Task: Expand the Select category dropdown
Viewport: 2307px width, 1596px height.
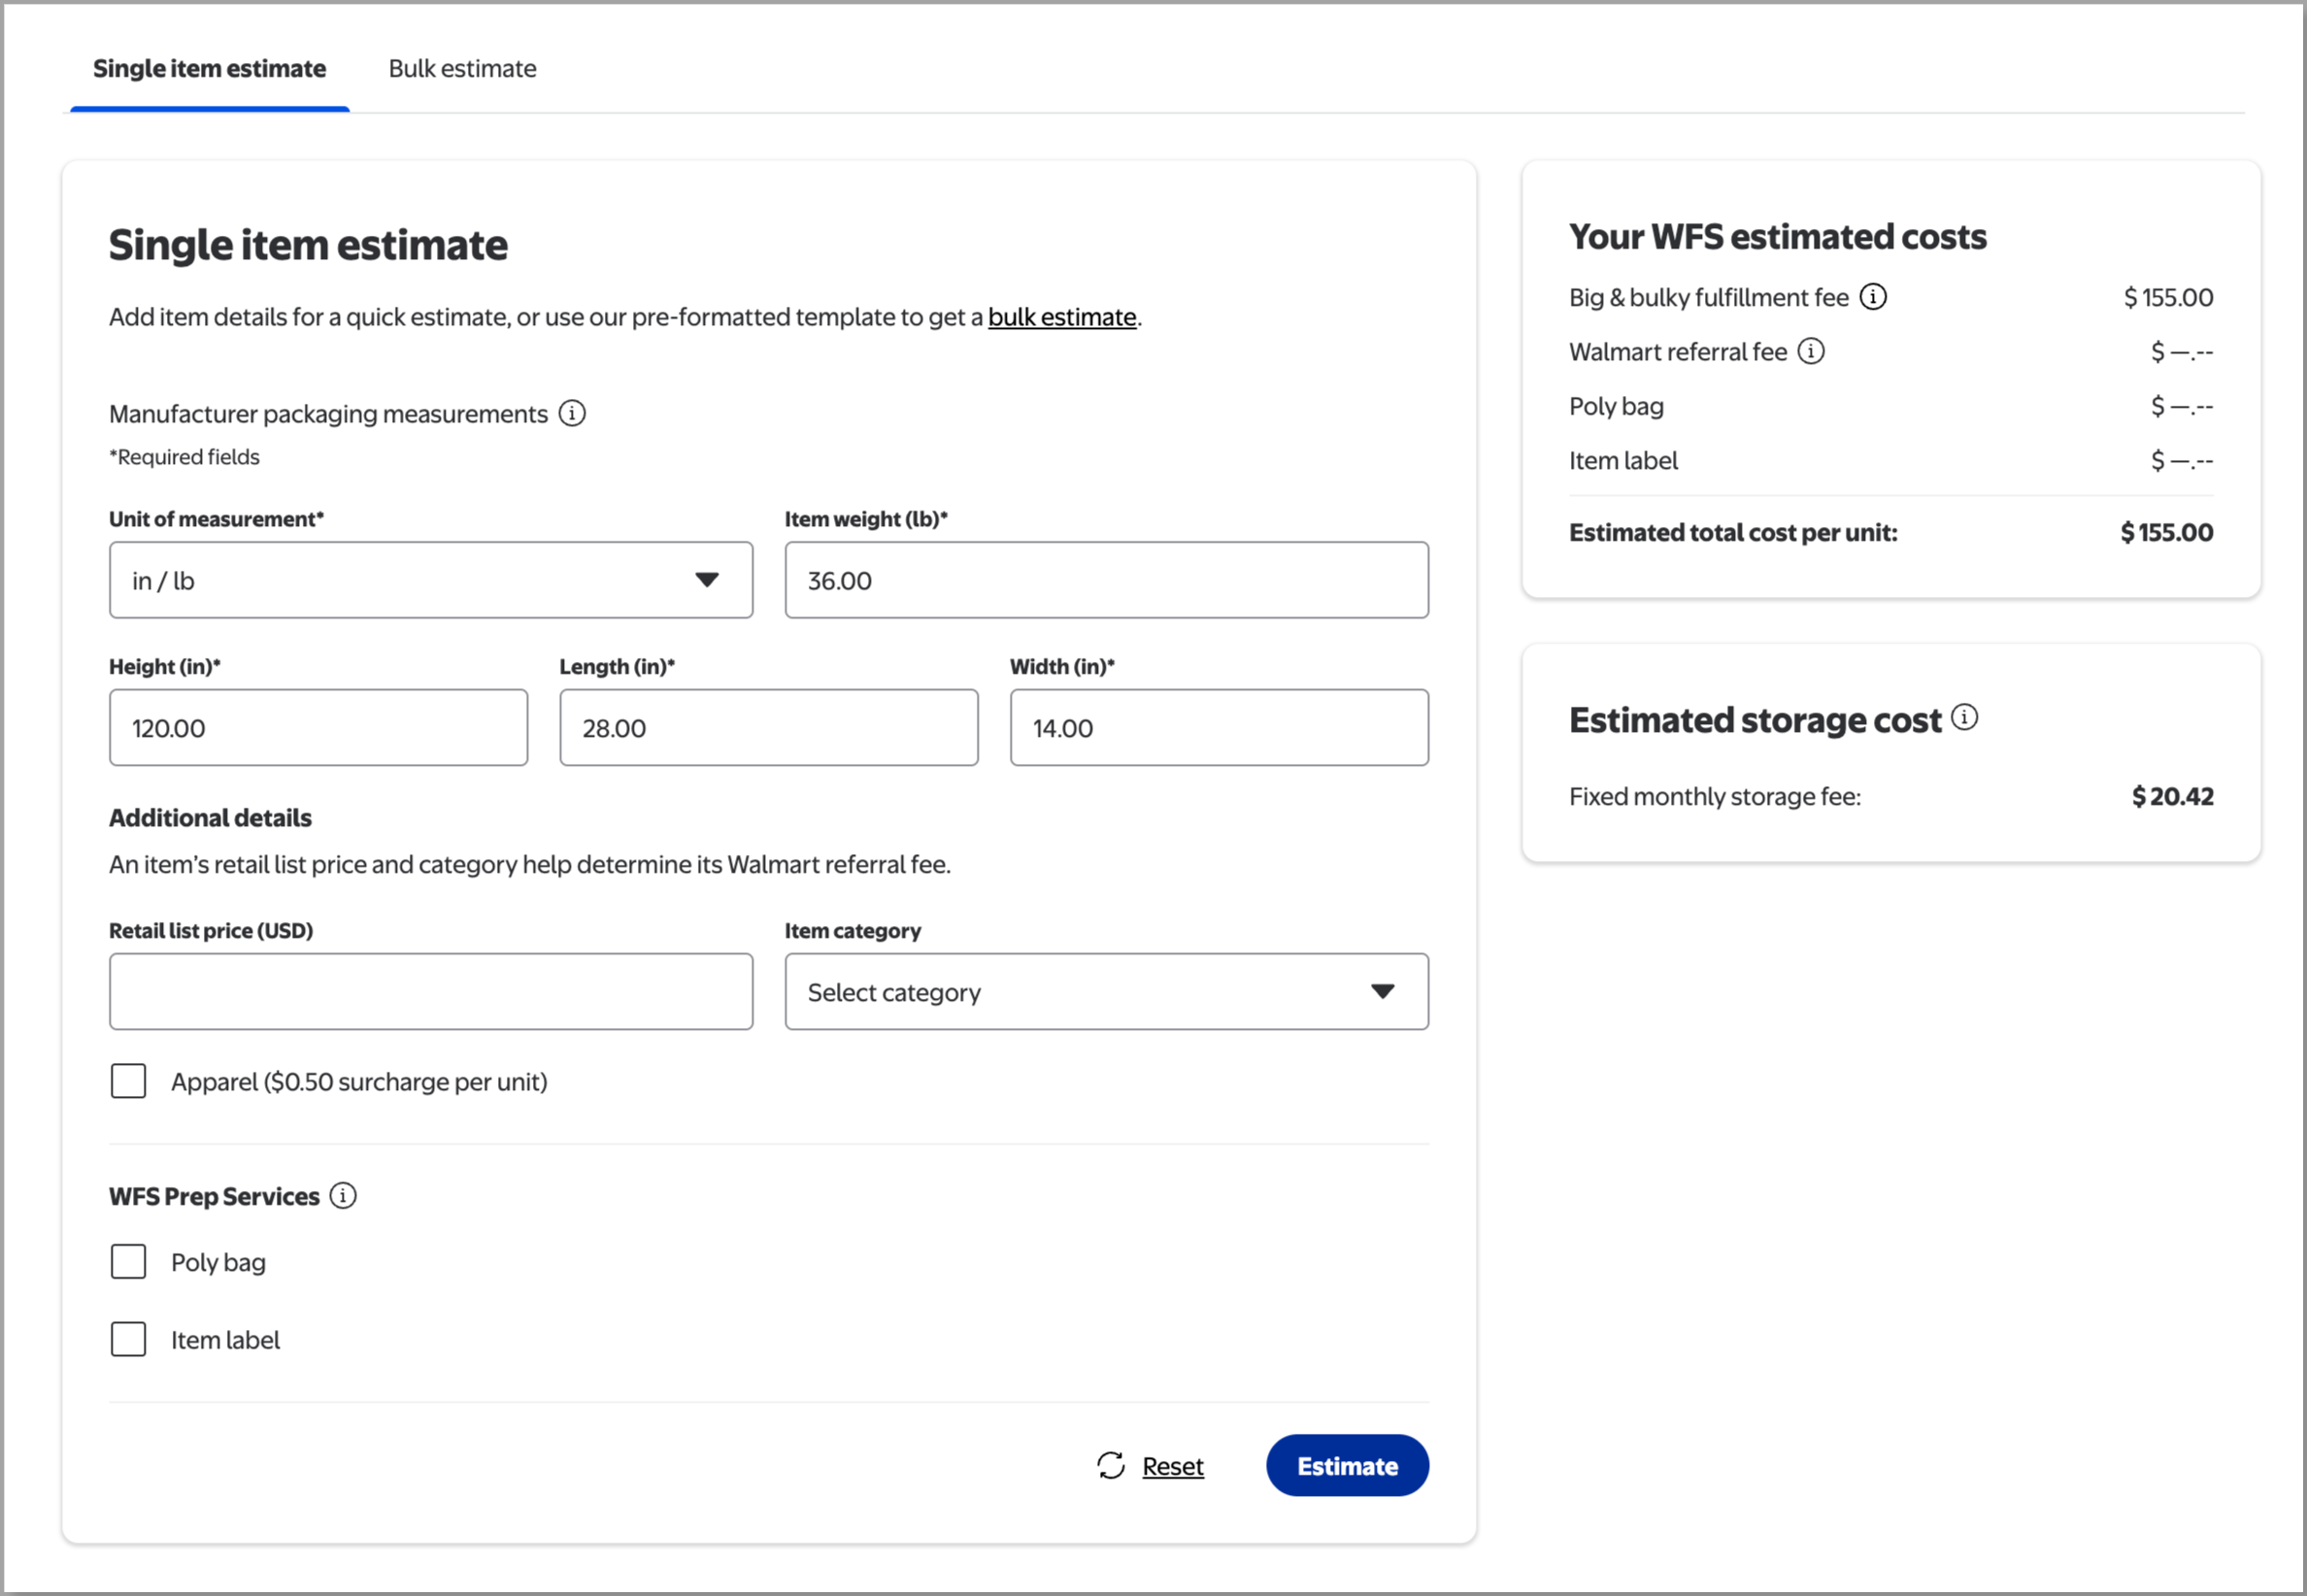Action: click(x=1106, y=991)
